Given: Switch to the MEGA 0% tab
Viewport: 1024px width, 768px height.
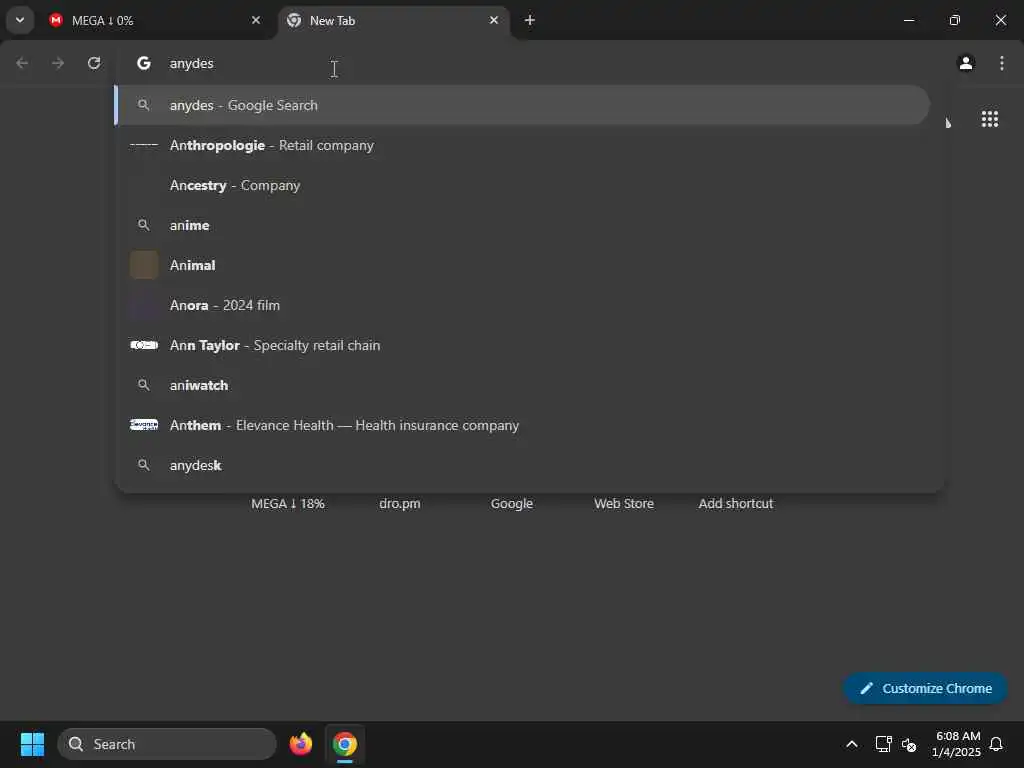Looking at the screenshot, I should click(155, 20).
